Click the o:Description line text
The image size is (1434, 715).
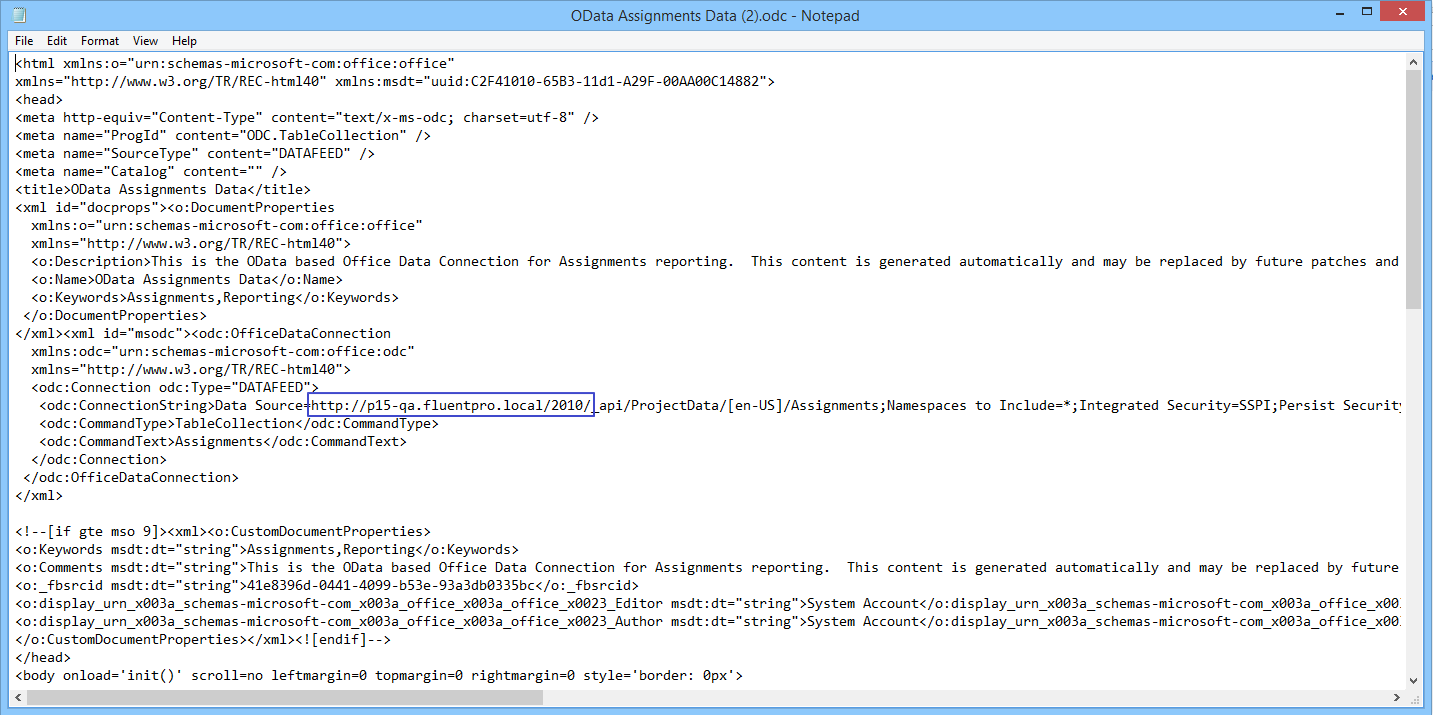click(715, 261)
